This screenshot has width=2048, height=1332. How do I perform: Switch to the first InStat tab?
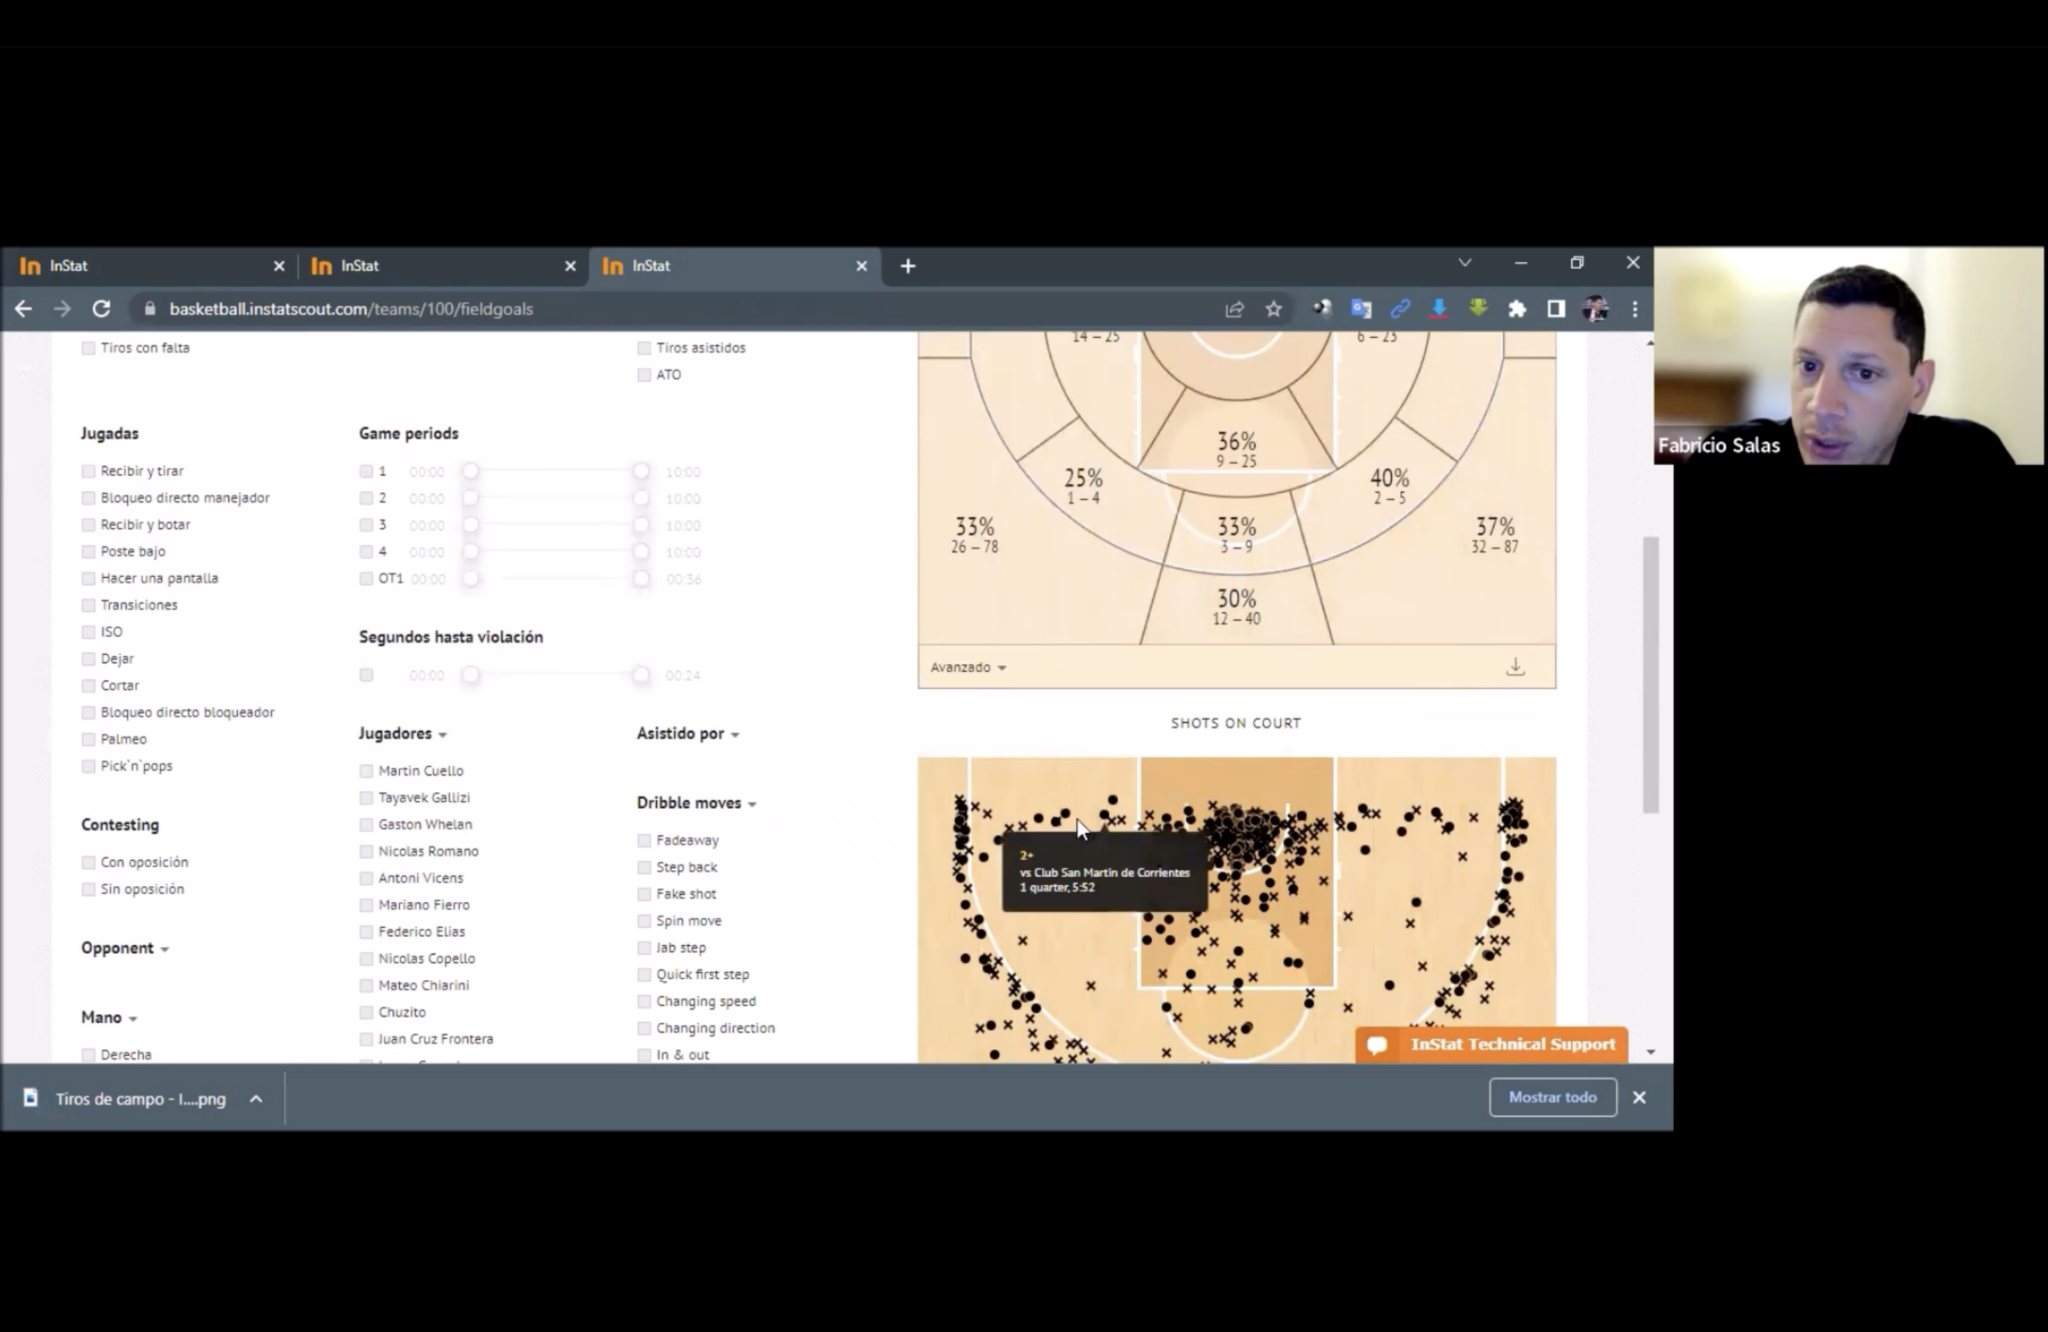[x=148, y=266]
